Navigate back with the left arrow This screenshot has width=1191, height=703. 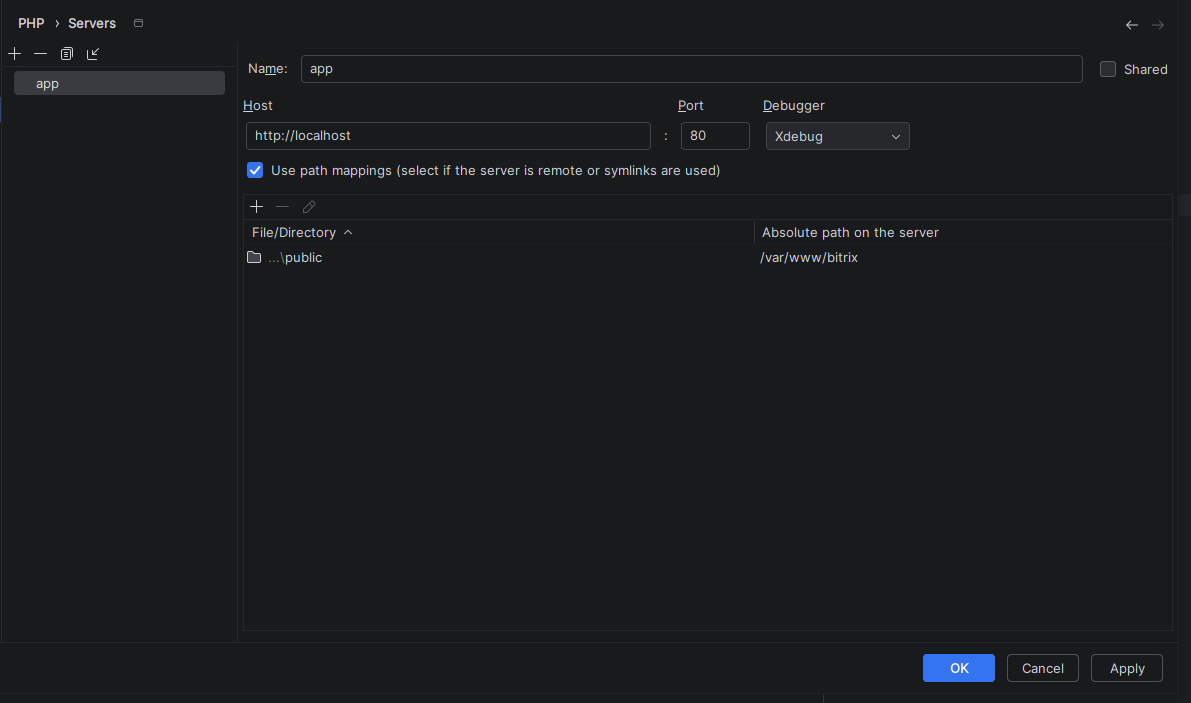[x=1132, y=25]
